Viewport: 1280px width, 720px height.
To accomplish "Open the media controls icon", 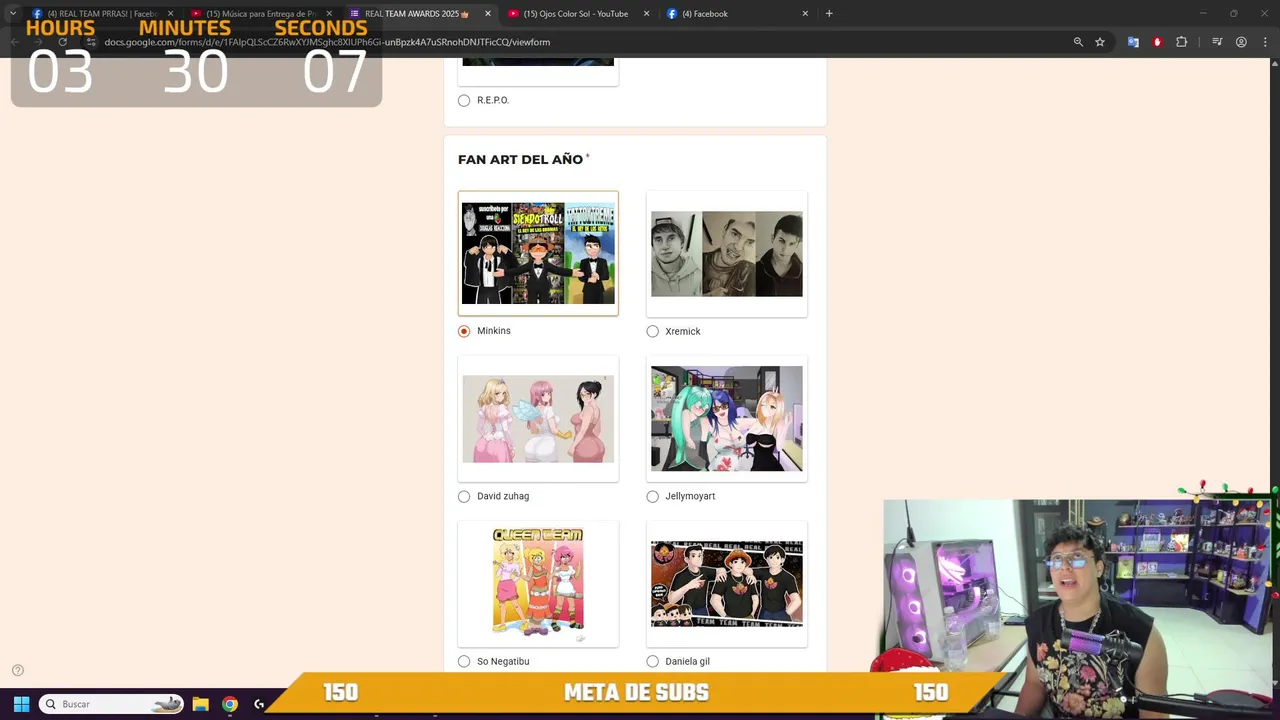I will (x=1217, y=42).
